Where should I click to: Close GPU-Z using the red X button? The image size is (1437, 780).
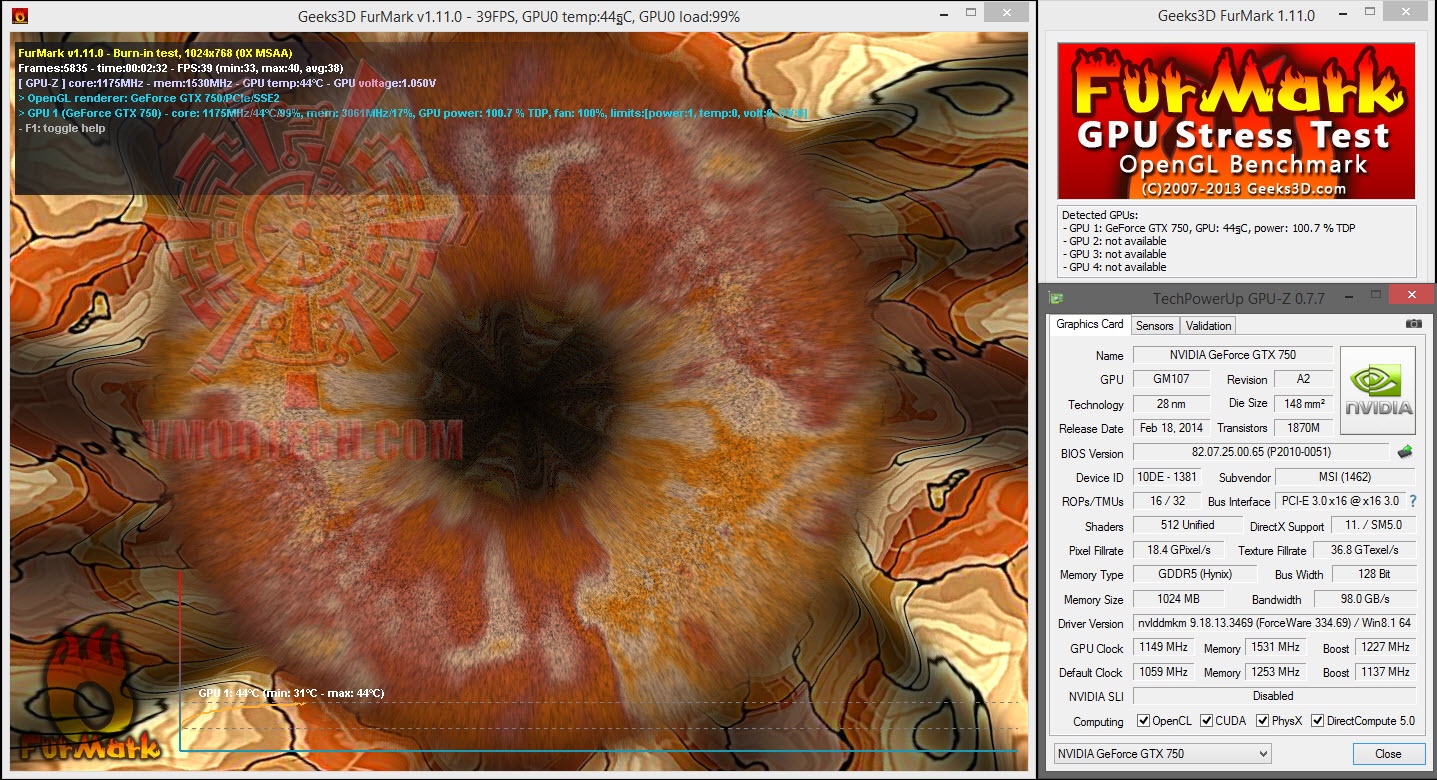(1411, 295)
